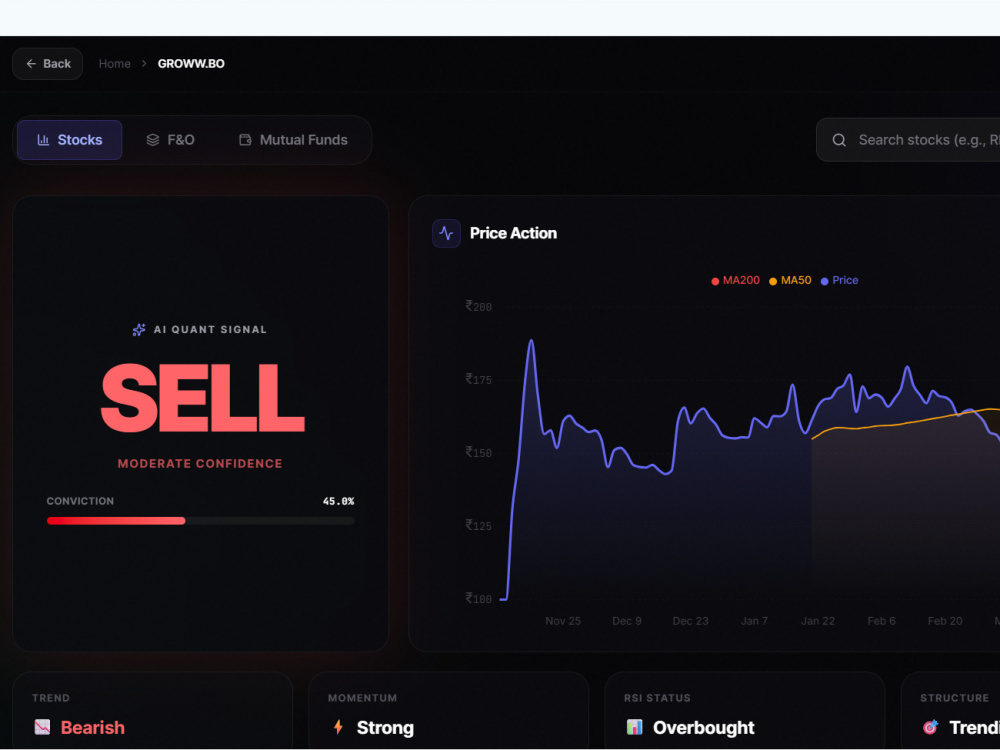The height and width of the screenshot is (750, 1000).
Task: Focus the Search stocks input field
Action: coord(908,140)
